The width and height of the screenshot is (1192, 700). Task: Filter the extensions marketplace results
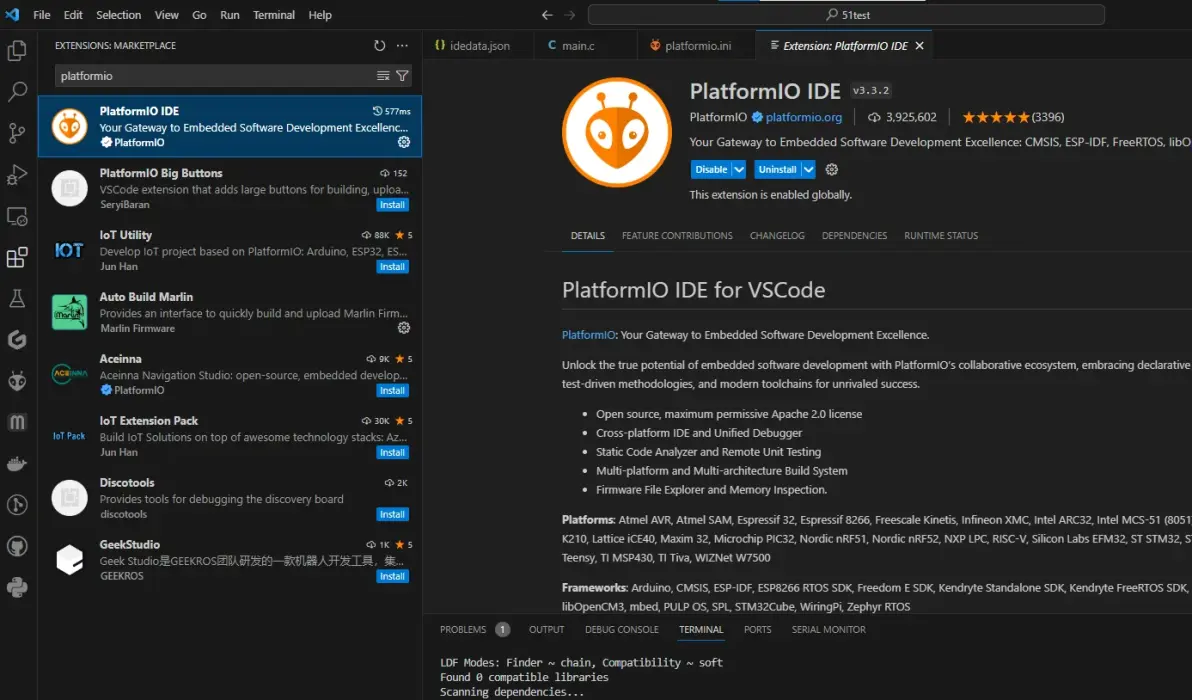(x=402, y=76)
